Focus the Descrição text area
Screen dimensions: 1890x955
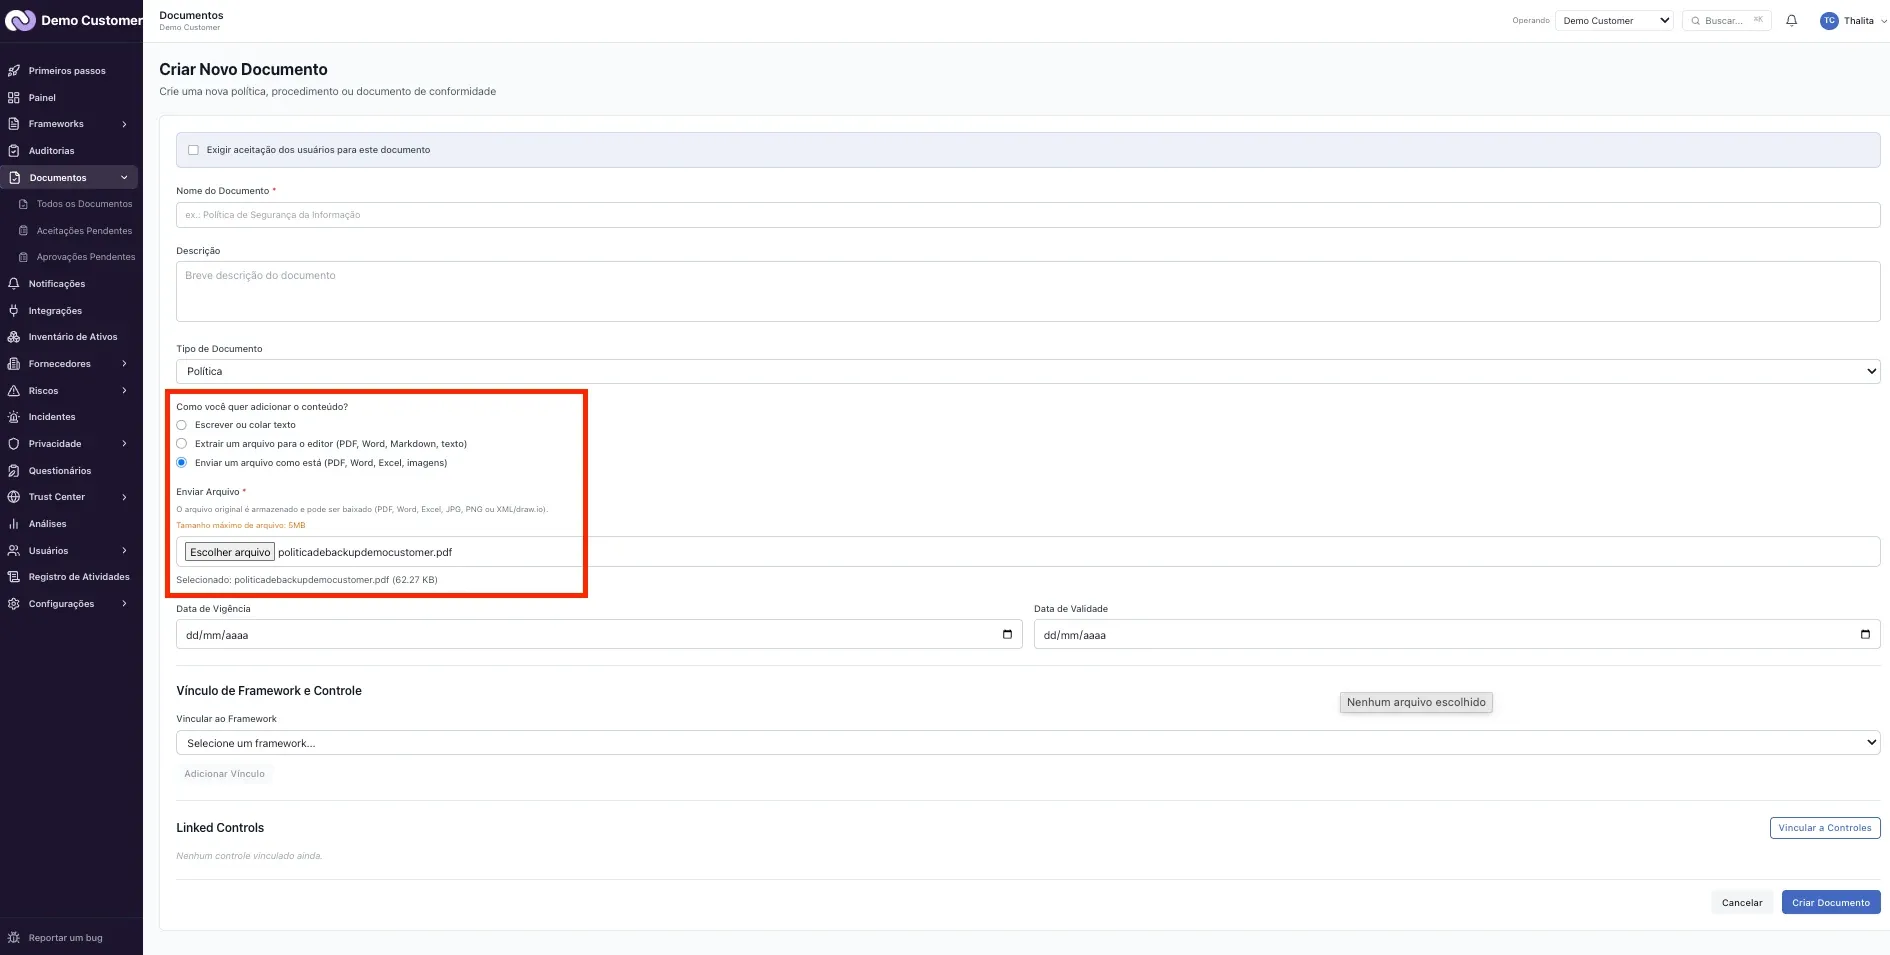pos(1028,292)
